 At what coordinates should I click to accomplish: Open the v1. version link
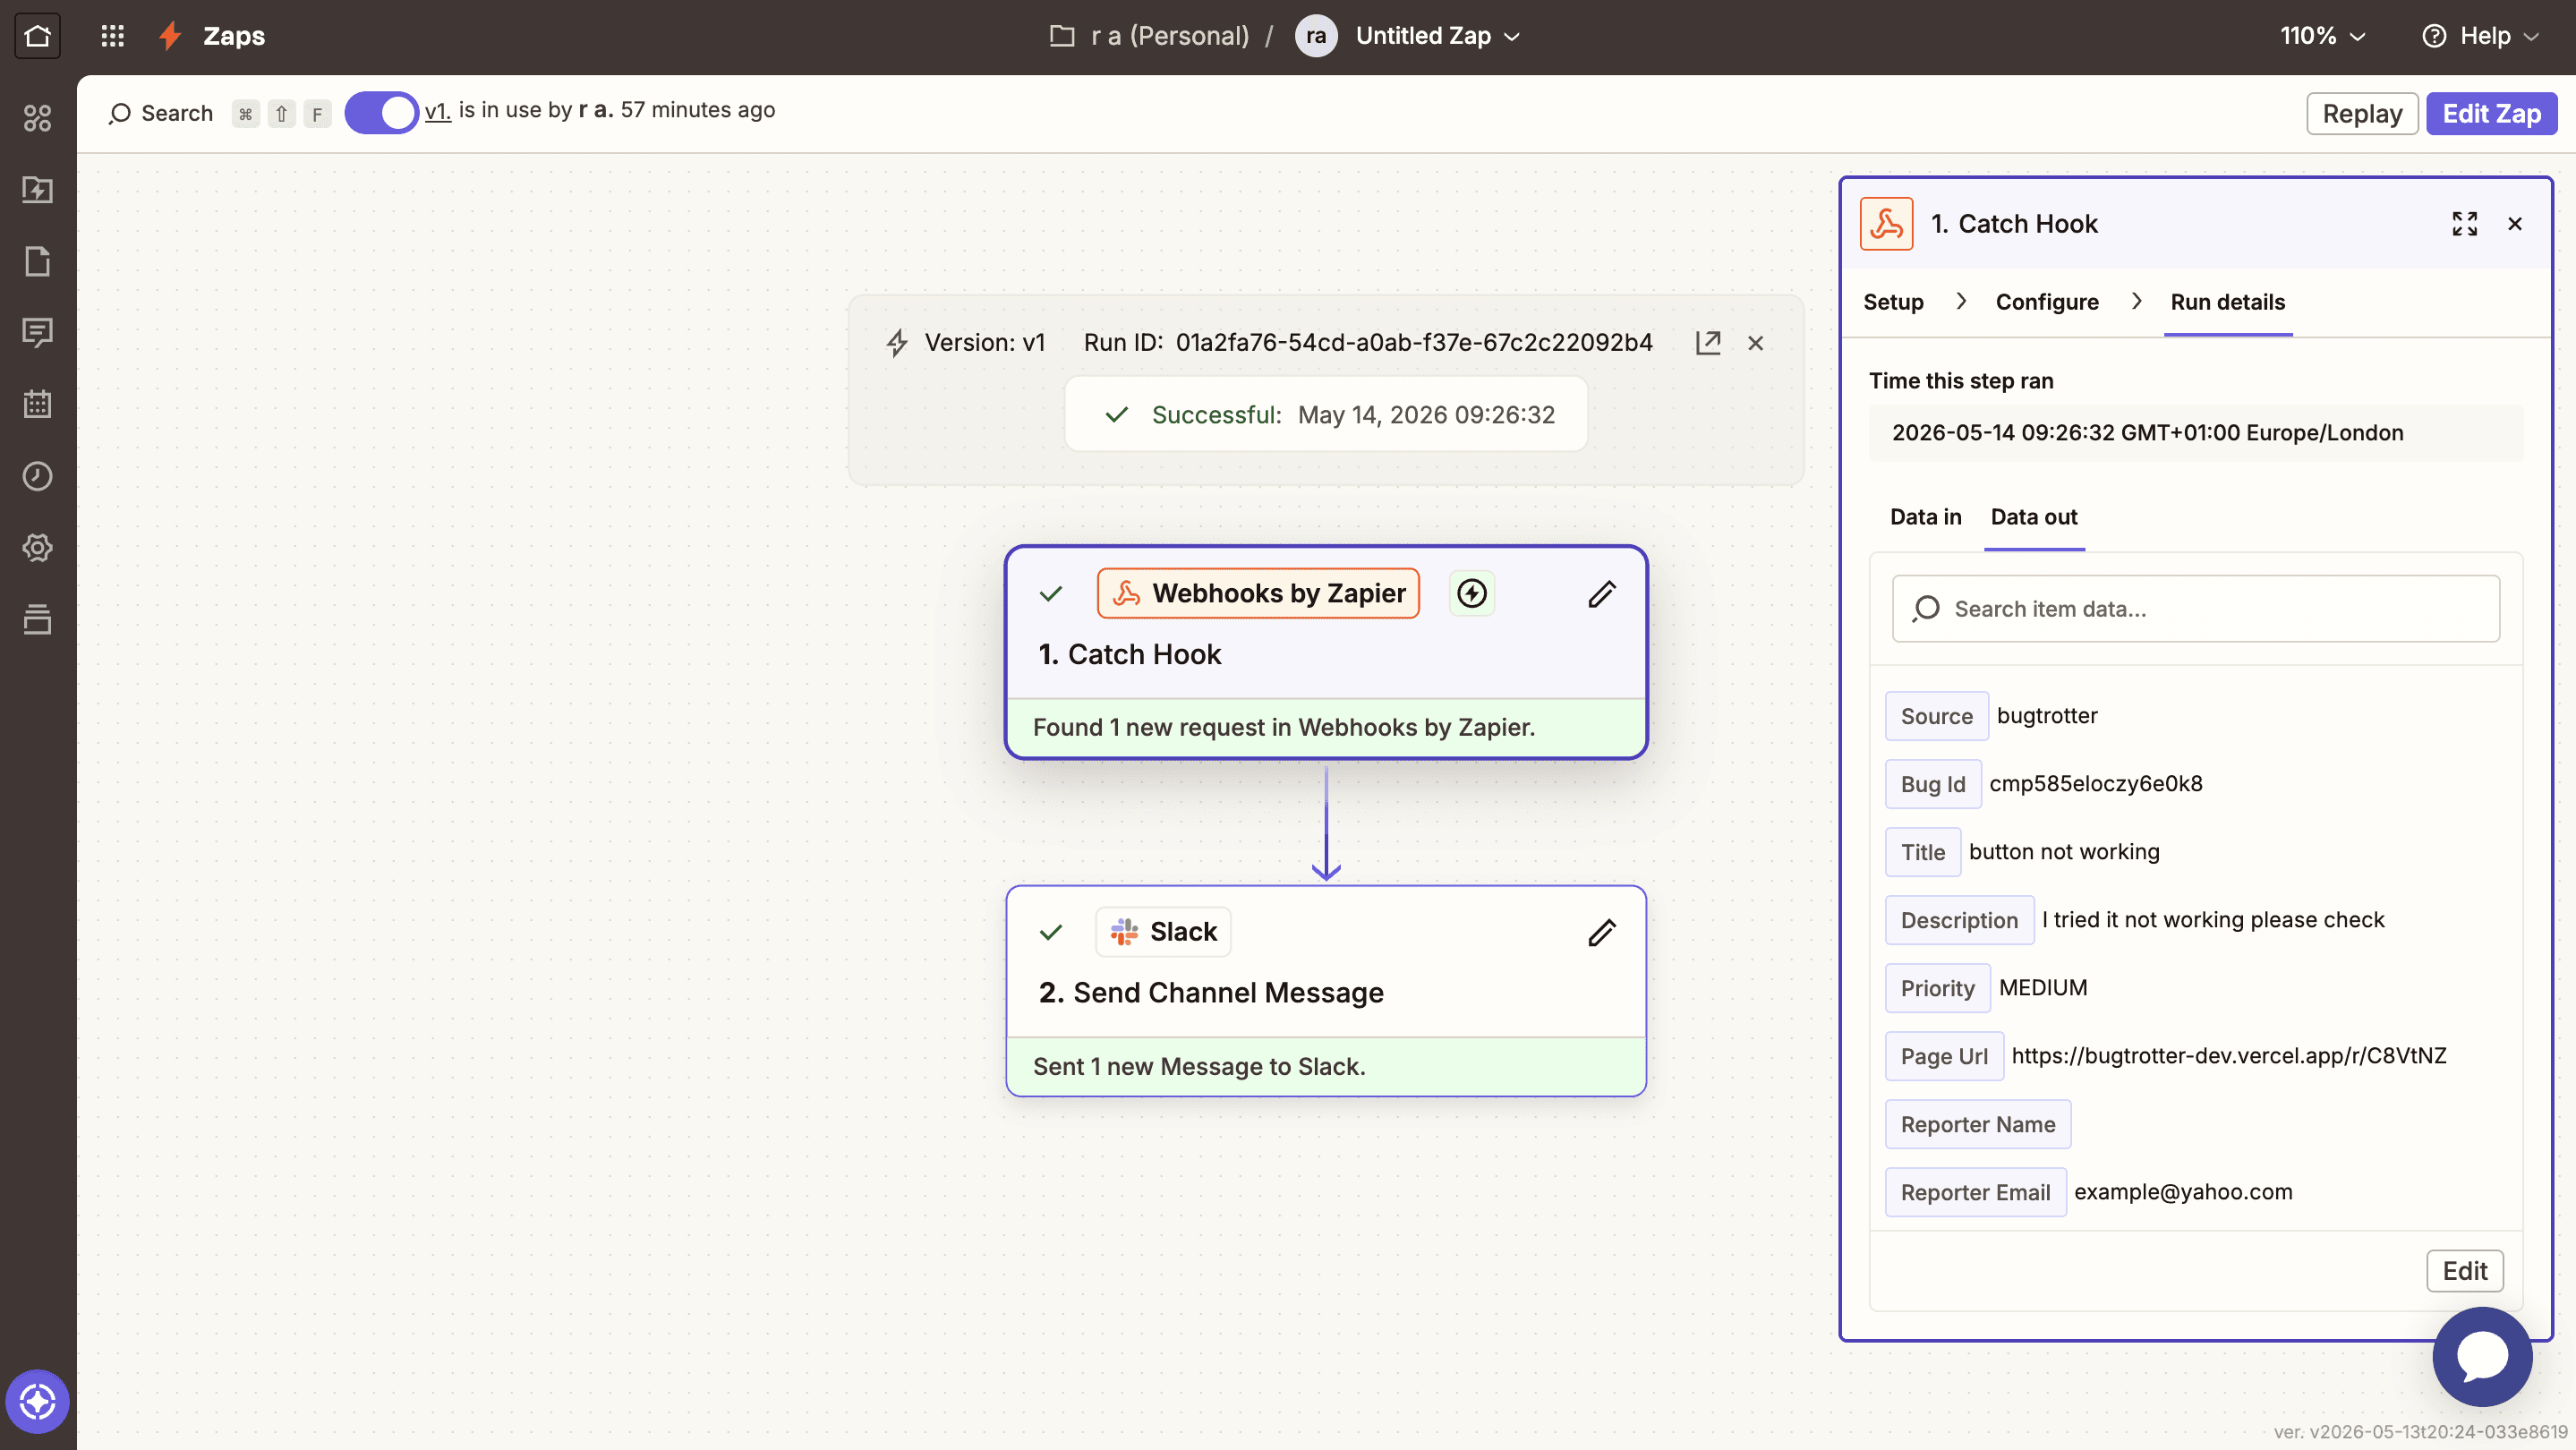(x=438, y=110)
